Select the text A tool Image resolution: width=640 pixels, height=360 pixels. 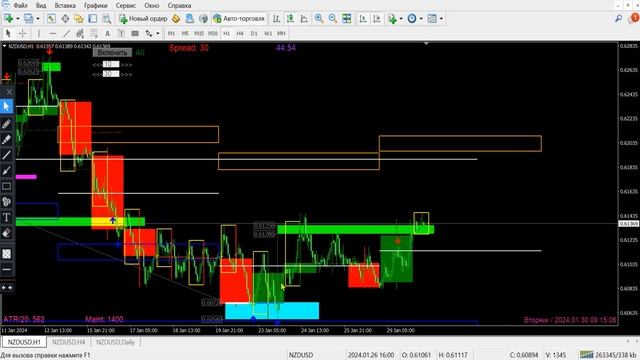tap(107, 33)
